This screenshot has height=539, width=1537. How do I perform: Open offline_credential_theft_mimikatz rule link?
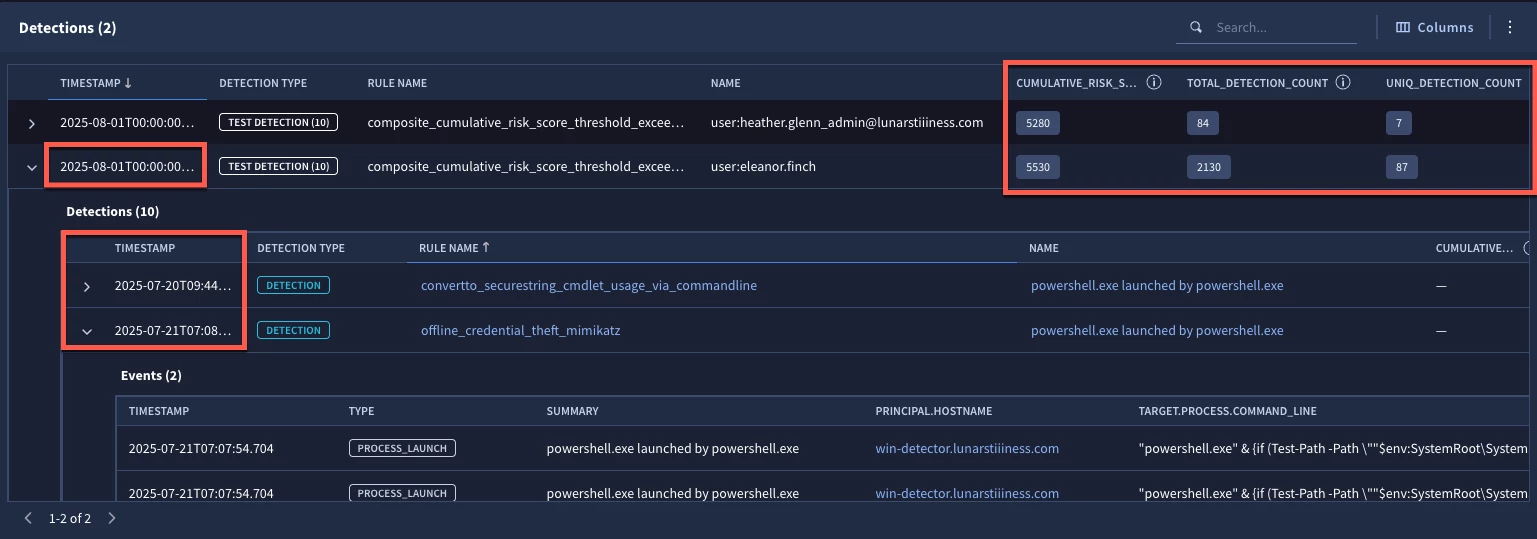521,331
